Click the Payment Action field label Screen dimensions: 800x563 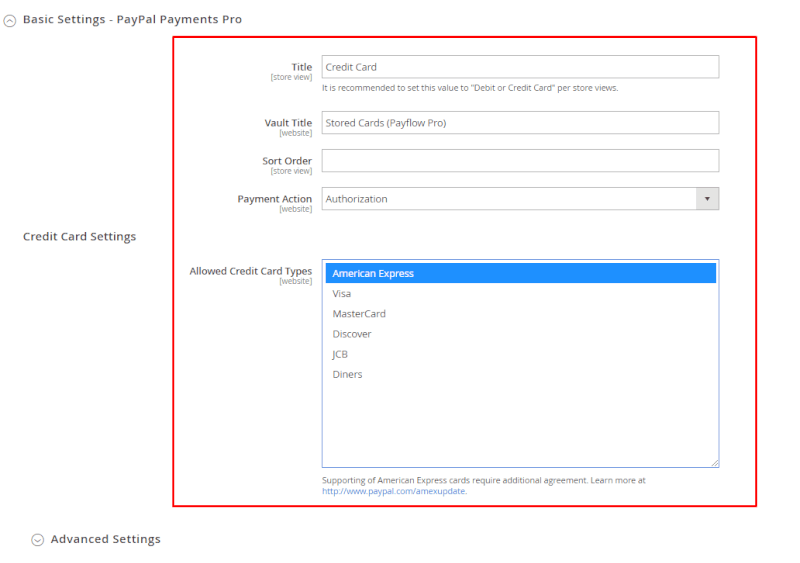[x=274, y=199]
